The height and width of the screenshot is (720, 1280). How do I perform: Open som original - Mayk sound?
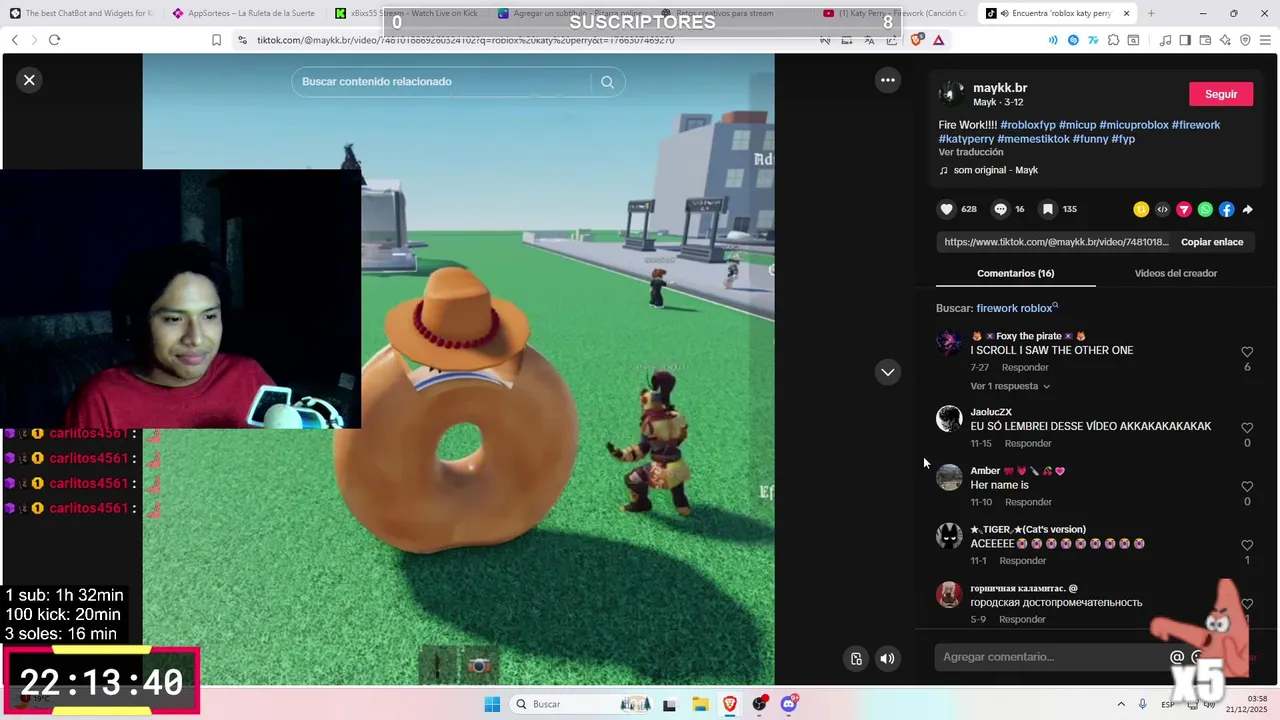click(996, 170)
